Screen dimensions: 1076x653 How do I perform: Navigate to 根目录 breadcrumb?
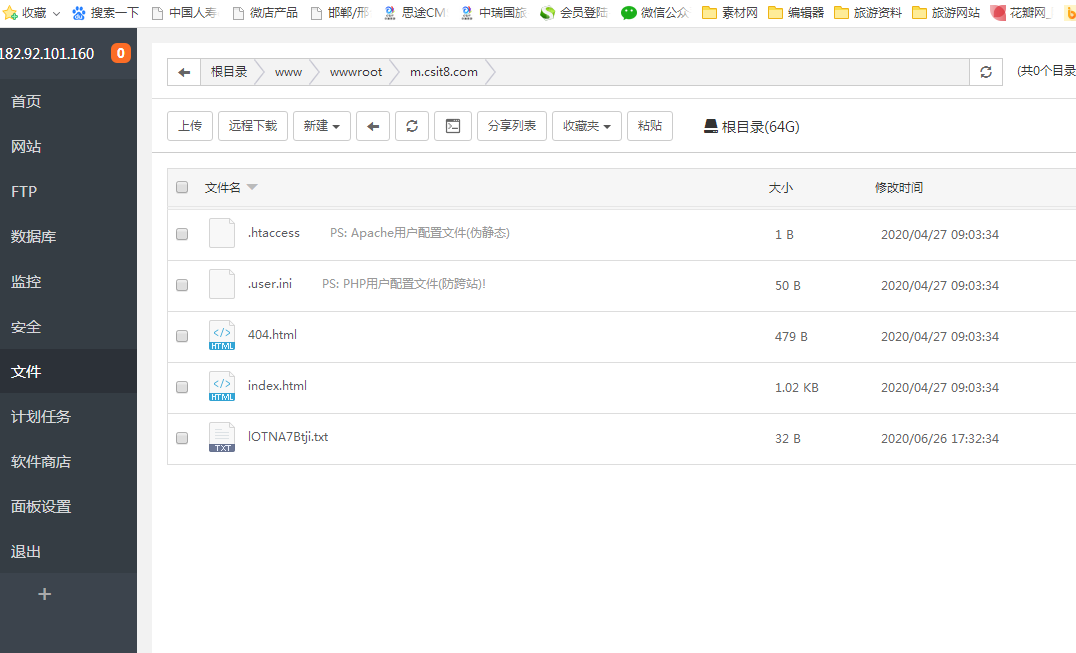click(x=229, y=72)
